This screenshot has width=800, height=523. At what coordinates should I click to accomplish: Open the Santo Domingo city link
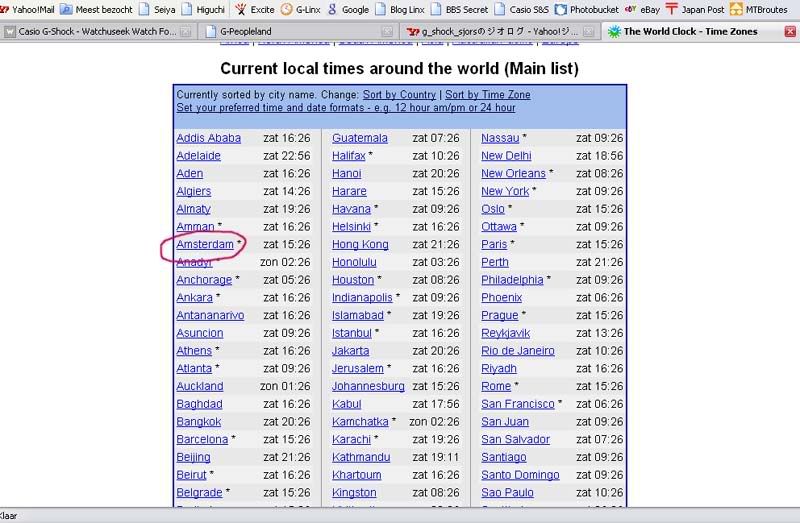point(520,475)
